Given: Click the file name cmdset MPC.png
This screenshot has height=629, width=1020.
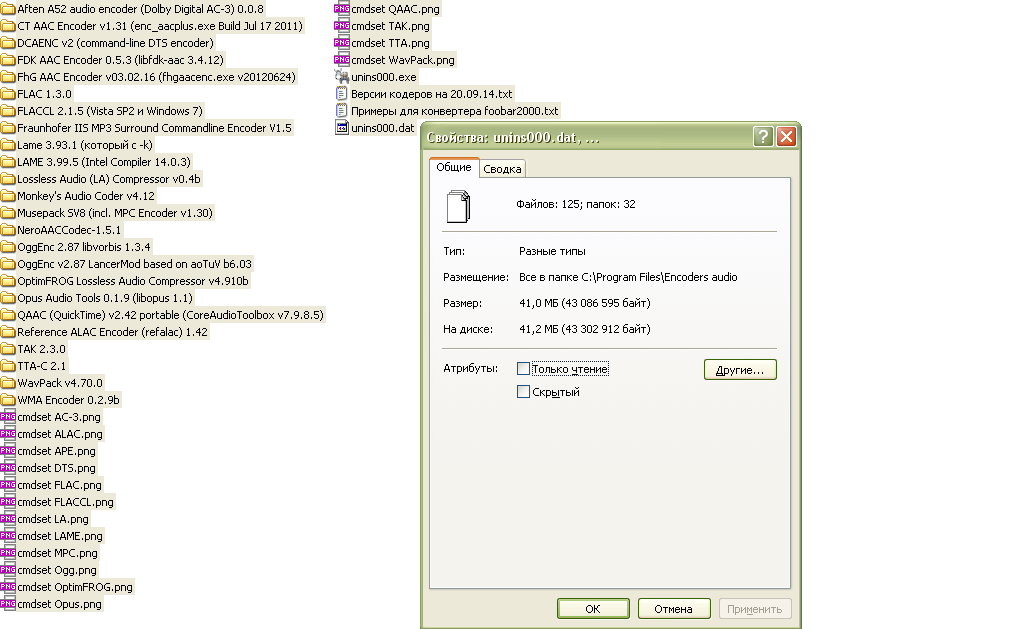Looking at the screenshot, I should (57, 553).
